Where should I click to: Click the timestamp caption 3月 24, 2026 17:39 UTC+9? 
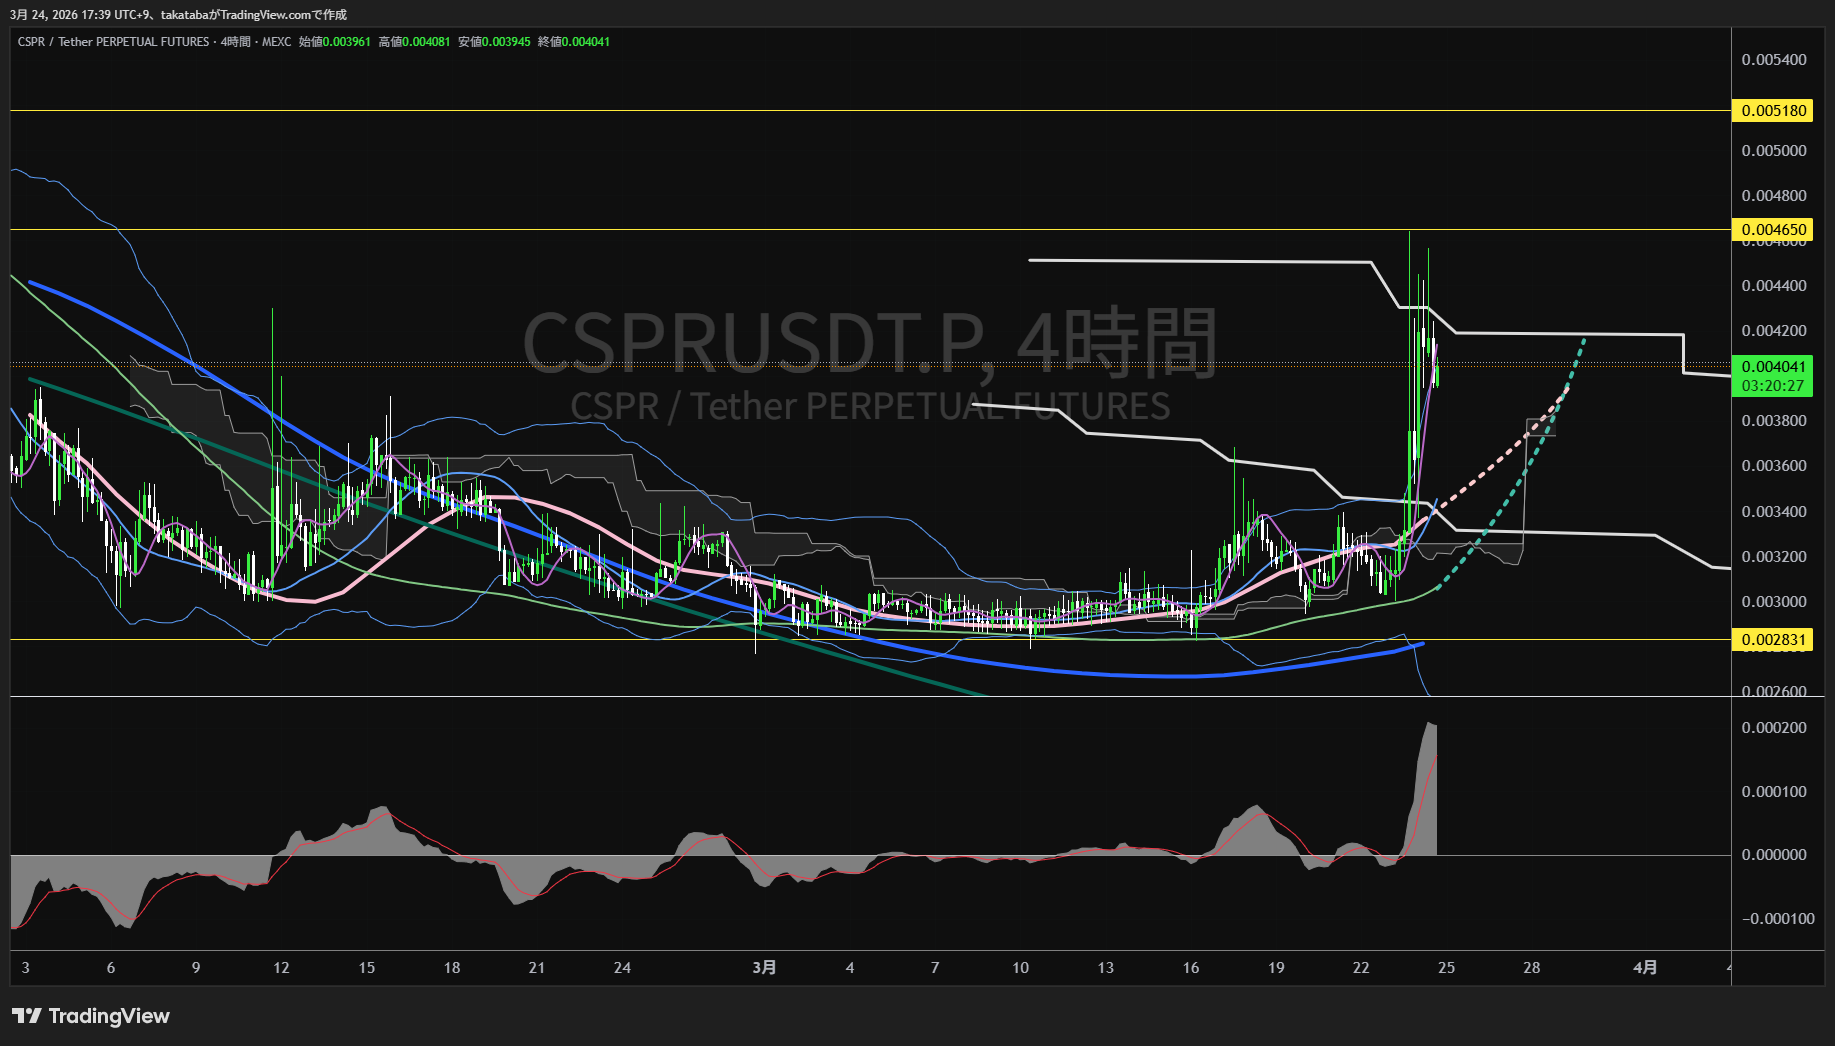pos(79,14)
